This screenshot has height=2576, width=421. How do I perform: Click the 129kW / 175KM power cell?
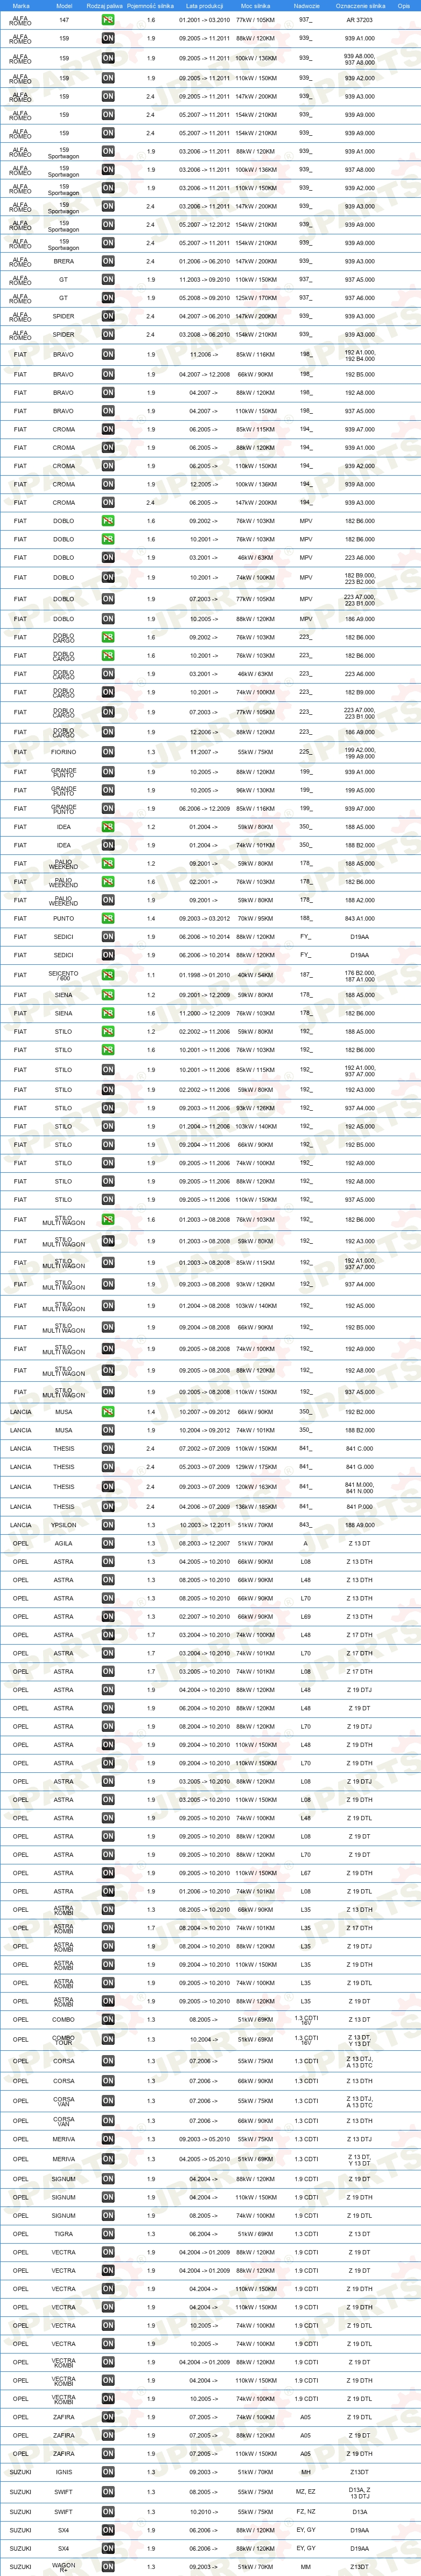coord(255,1467)
